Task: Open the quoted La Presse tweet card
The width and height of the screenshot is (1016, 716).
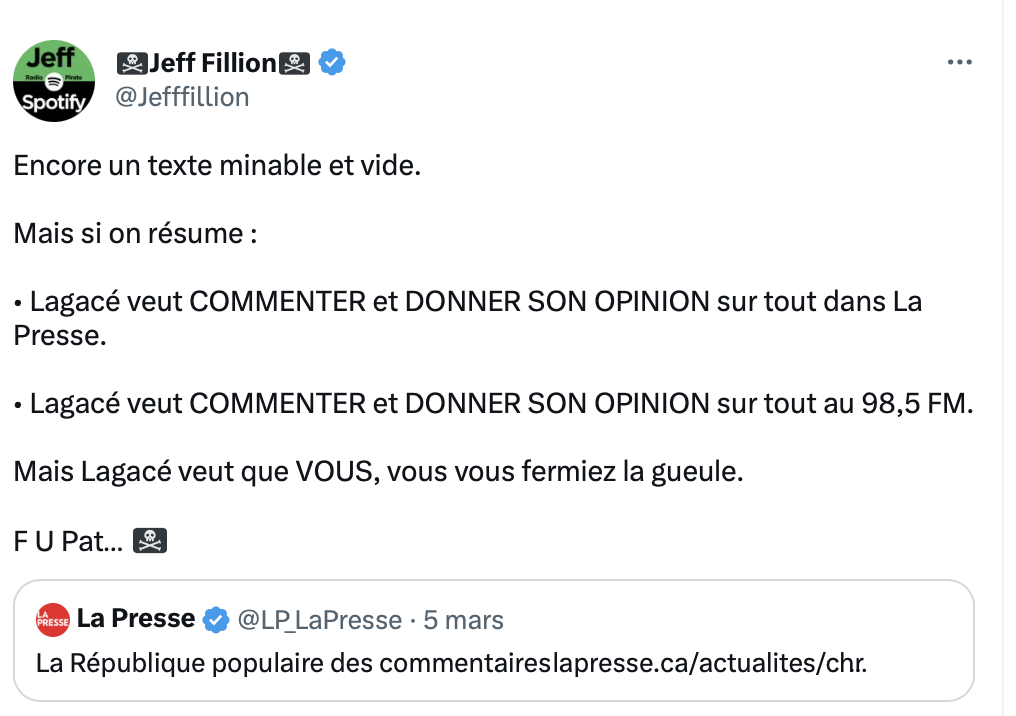Action: click(494, 640)
